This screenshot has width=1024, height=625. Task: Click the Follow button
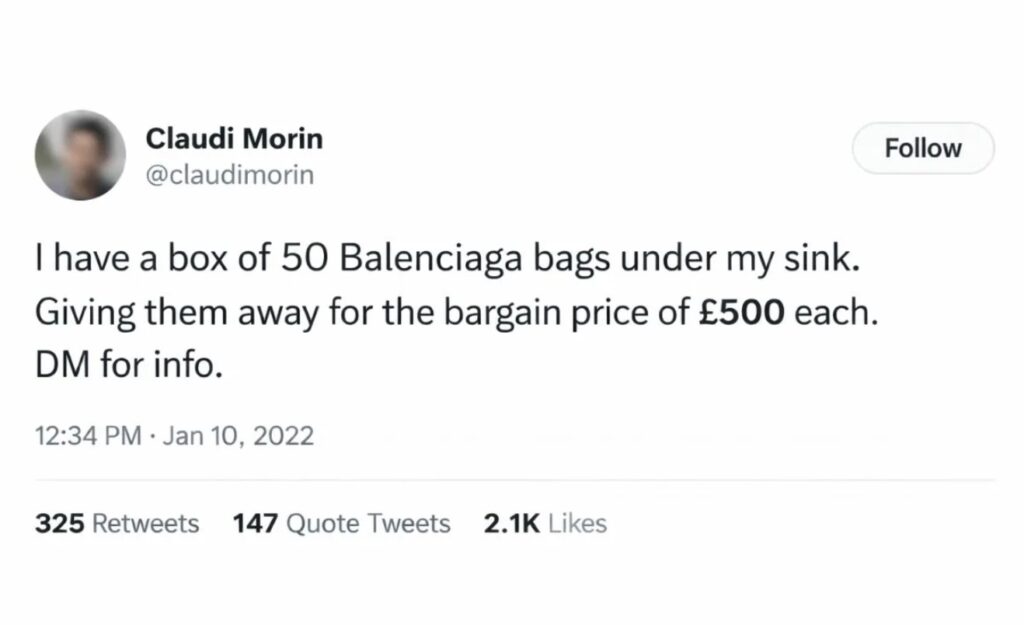pyautogui.click(x=922, y=149)
